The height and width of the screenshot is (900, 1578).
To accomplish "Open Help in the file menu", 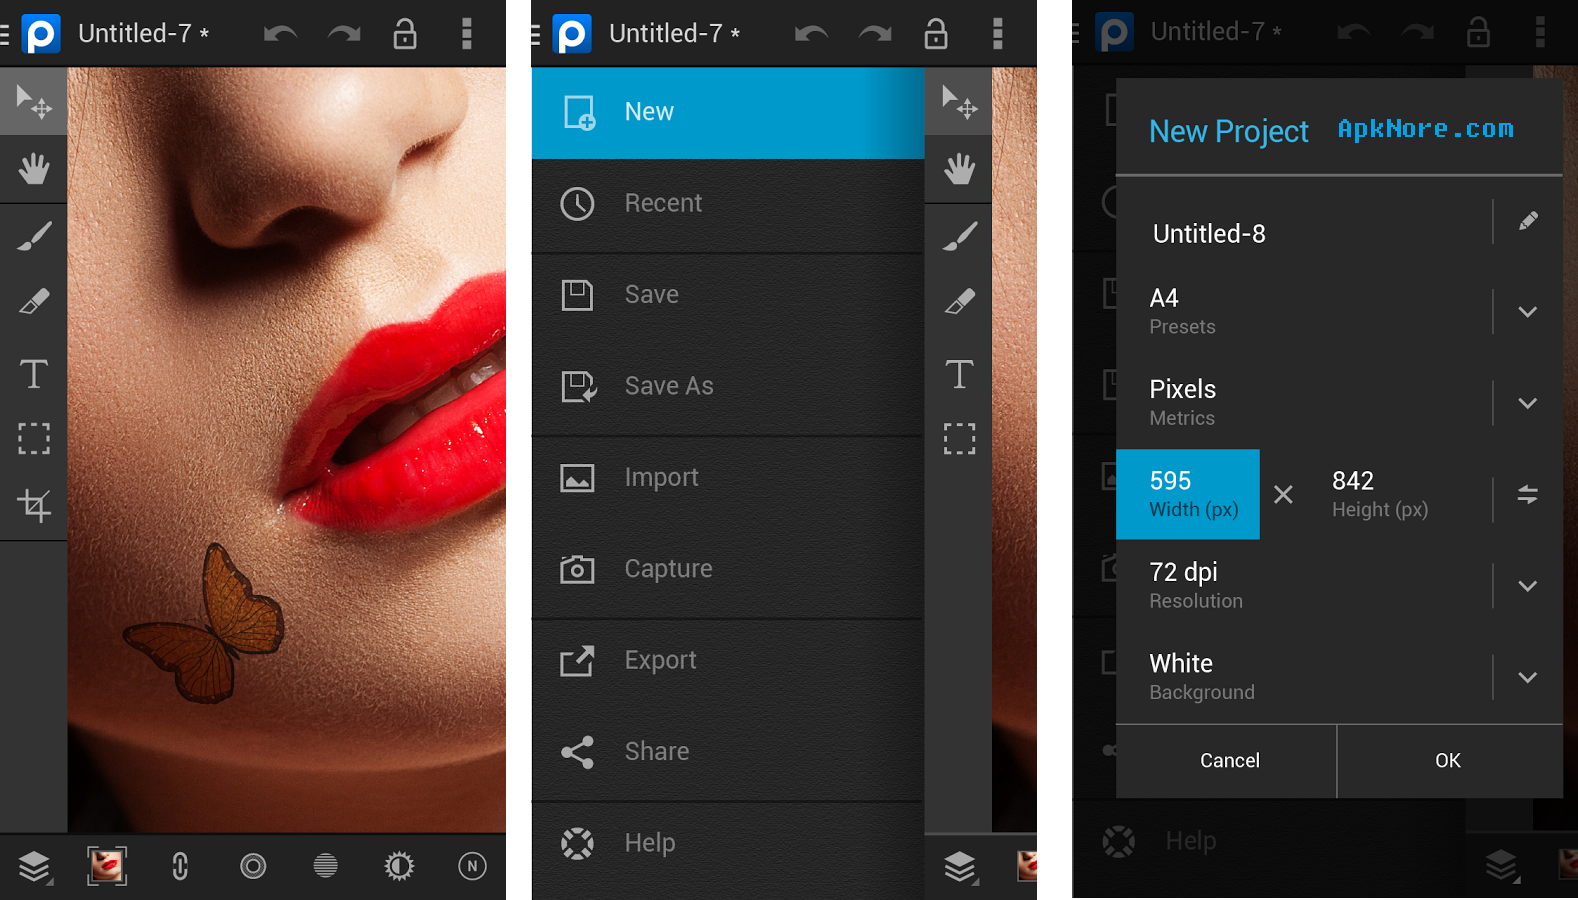I will [728, 844].
